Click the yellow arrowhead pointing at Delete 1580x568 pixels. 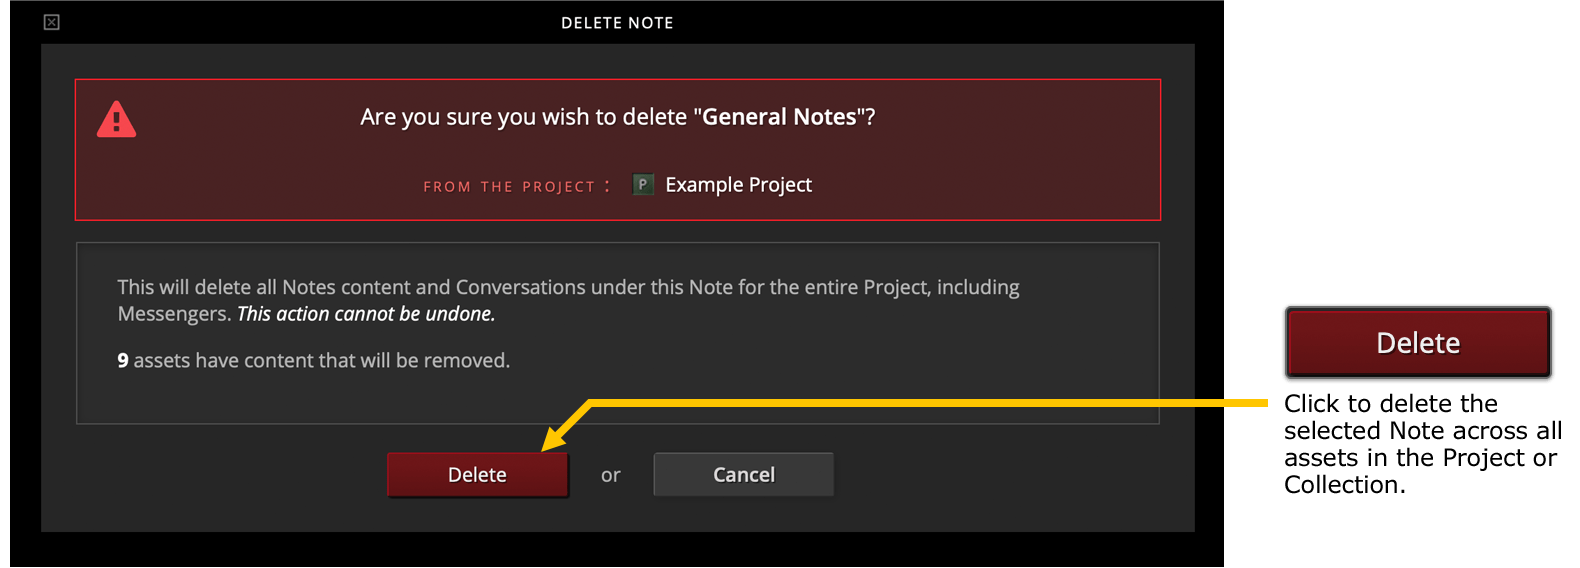[553, 437]
